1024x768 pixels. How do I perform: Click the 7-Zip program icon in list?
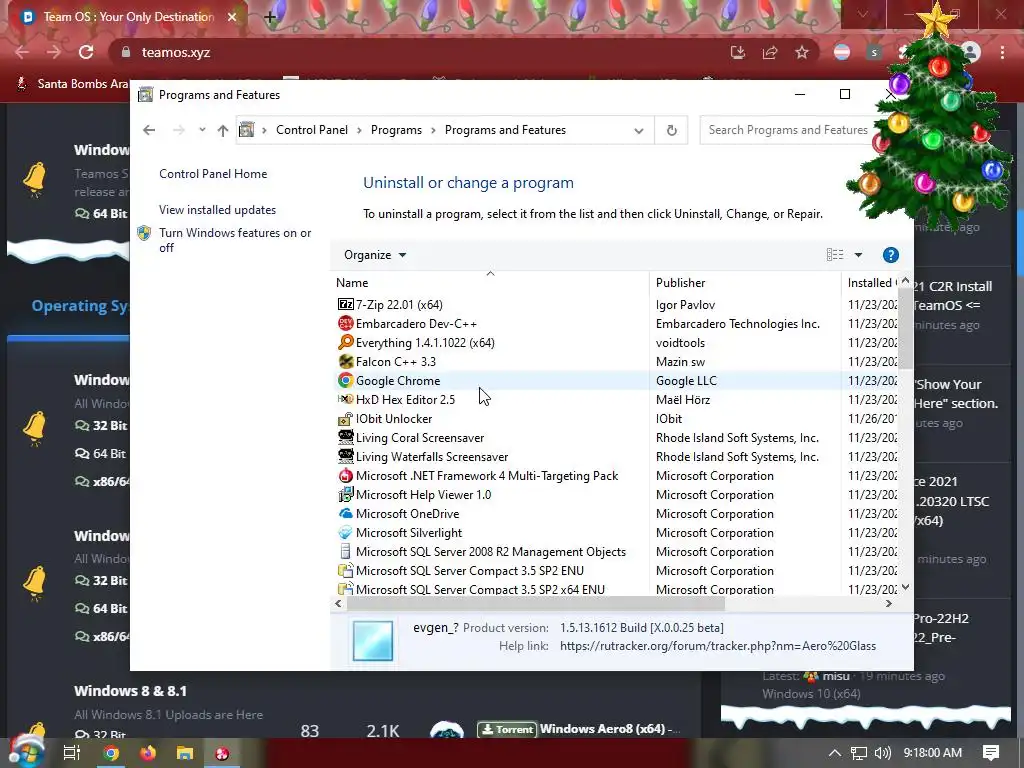pyautogui.click(x=345, y=304)
